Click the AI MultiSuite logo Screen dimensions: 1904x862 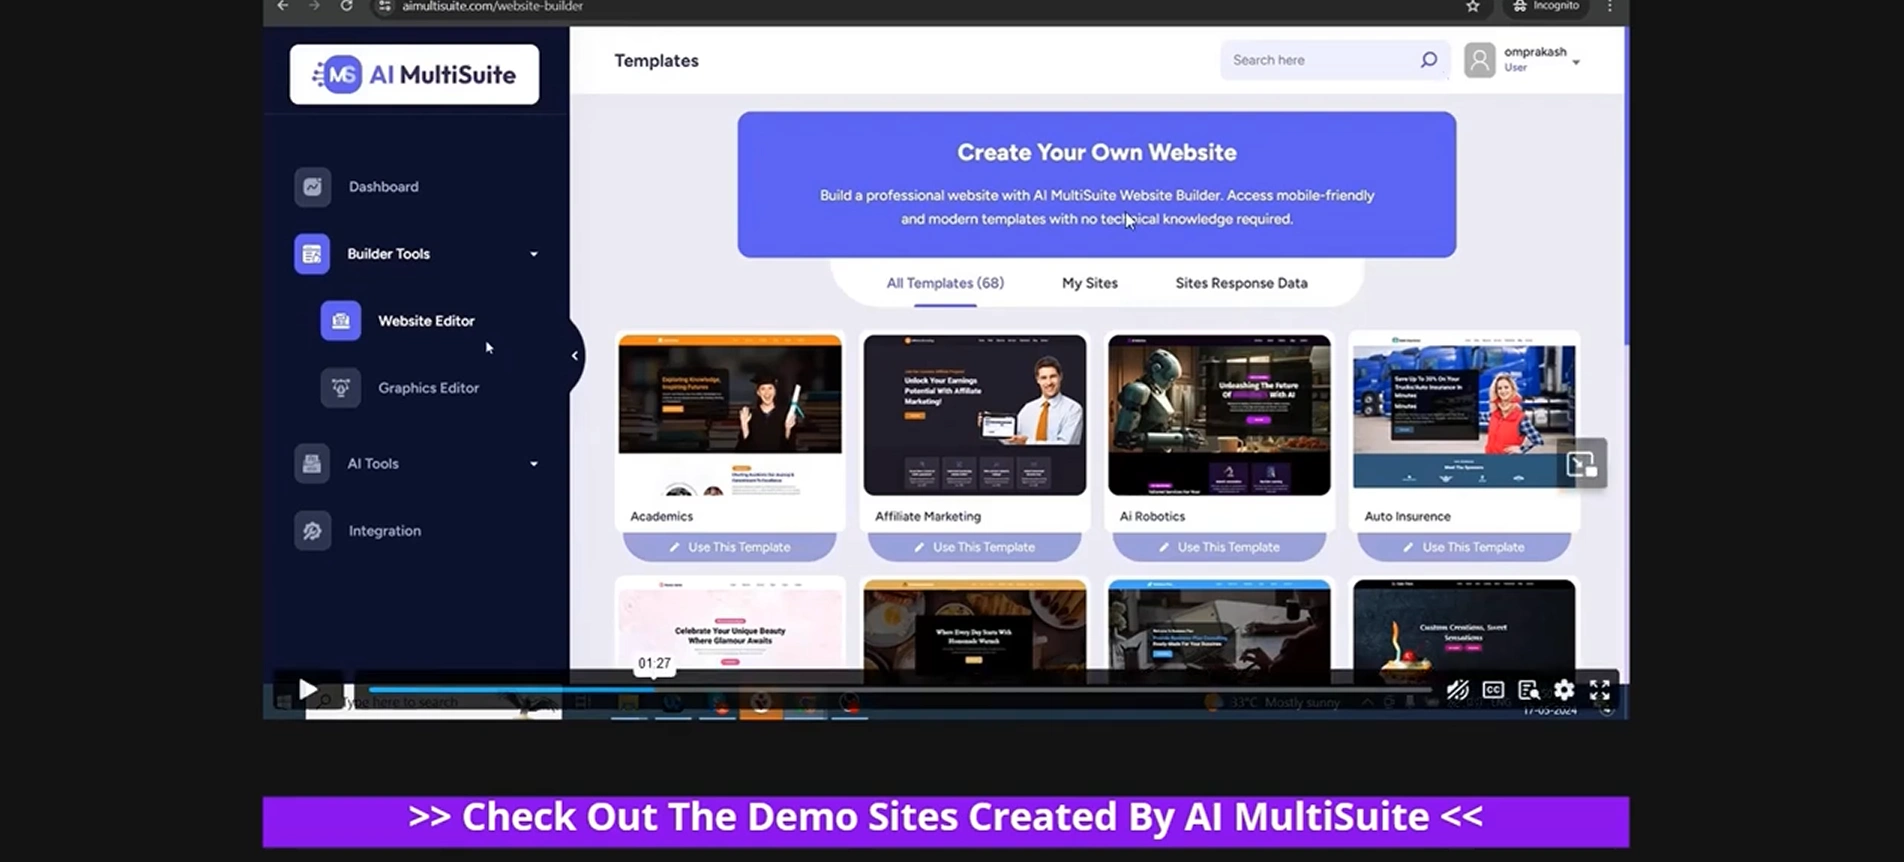[414, 74]
